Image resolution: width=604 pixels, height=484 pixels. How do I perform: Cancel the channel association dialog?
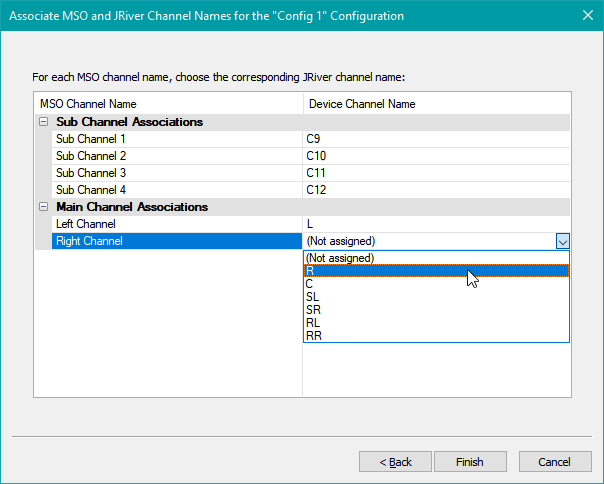[555, 462]
